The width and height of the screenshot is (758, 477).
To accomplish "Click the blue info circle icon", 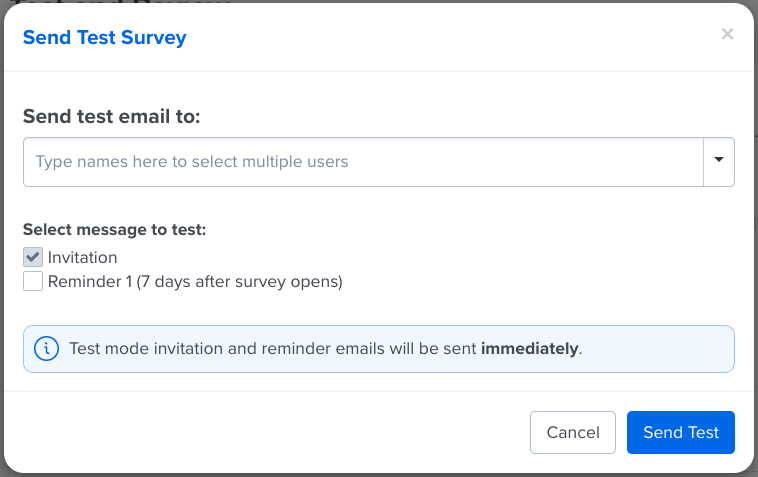I will point(46,348).
